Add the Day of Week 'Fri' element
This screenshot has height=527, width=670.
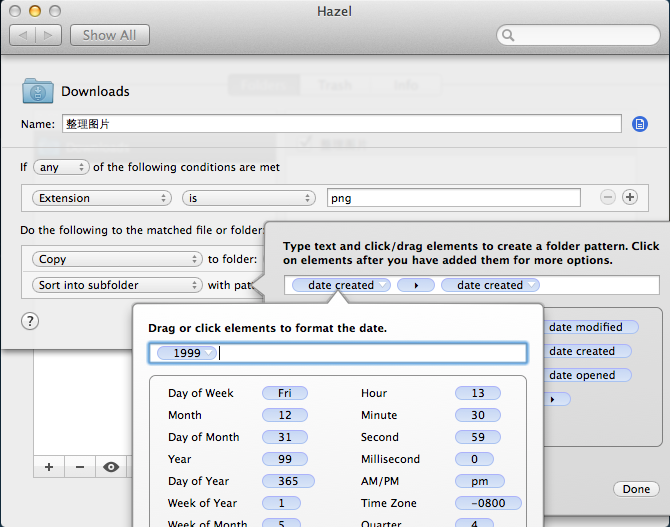coord(285,393)
